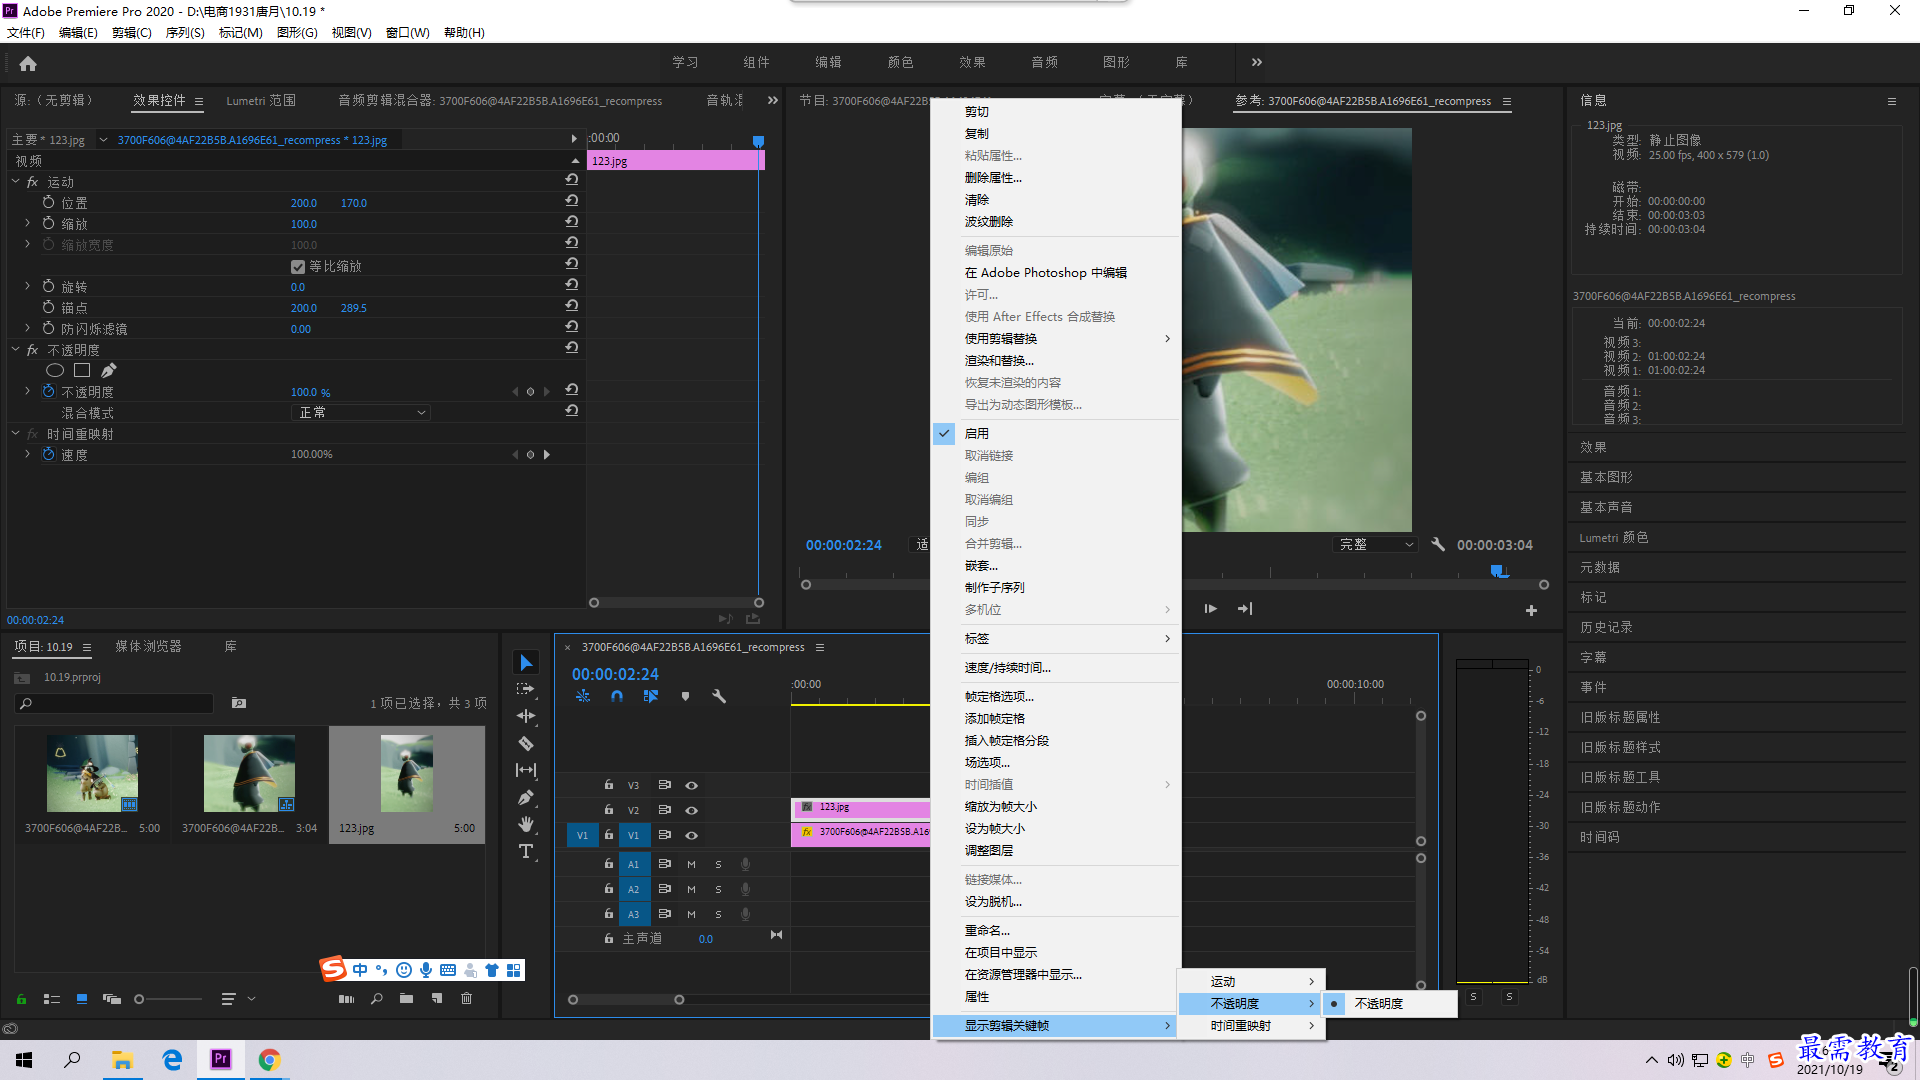The image size is (1920, 1080).
Task: Click the new bin folder icon
Action: click(x=406, y=998)
